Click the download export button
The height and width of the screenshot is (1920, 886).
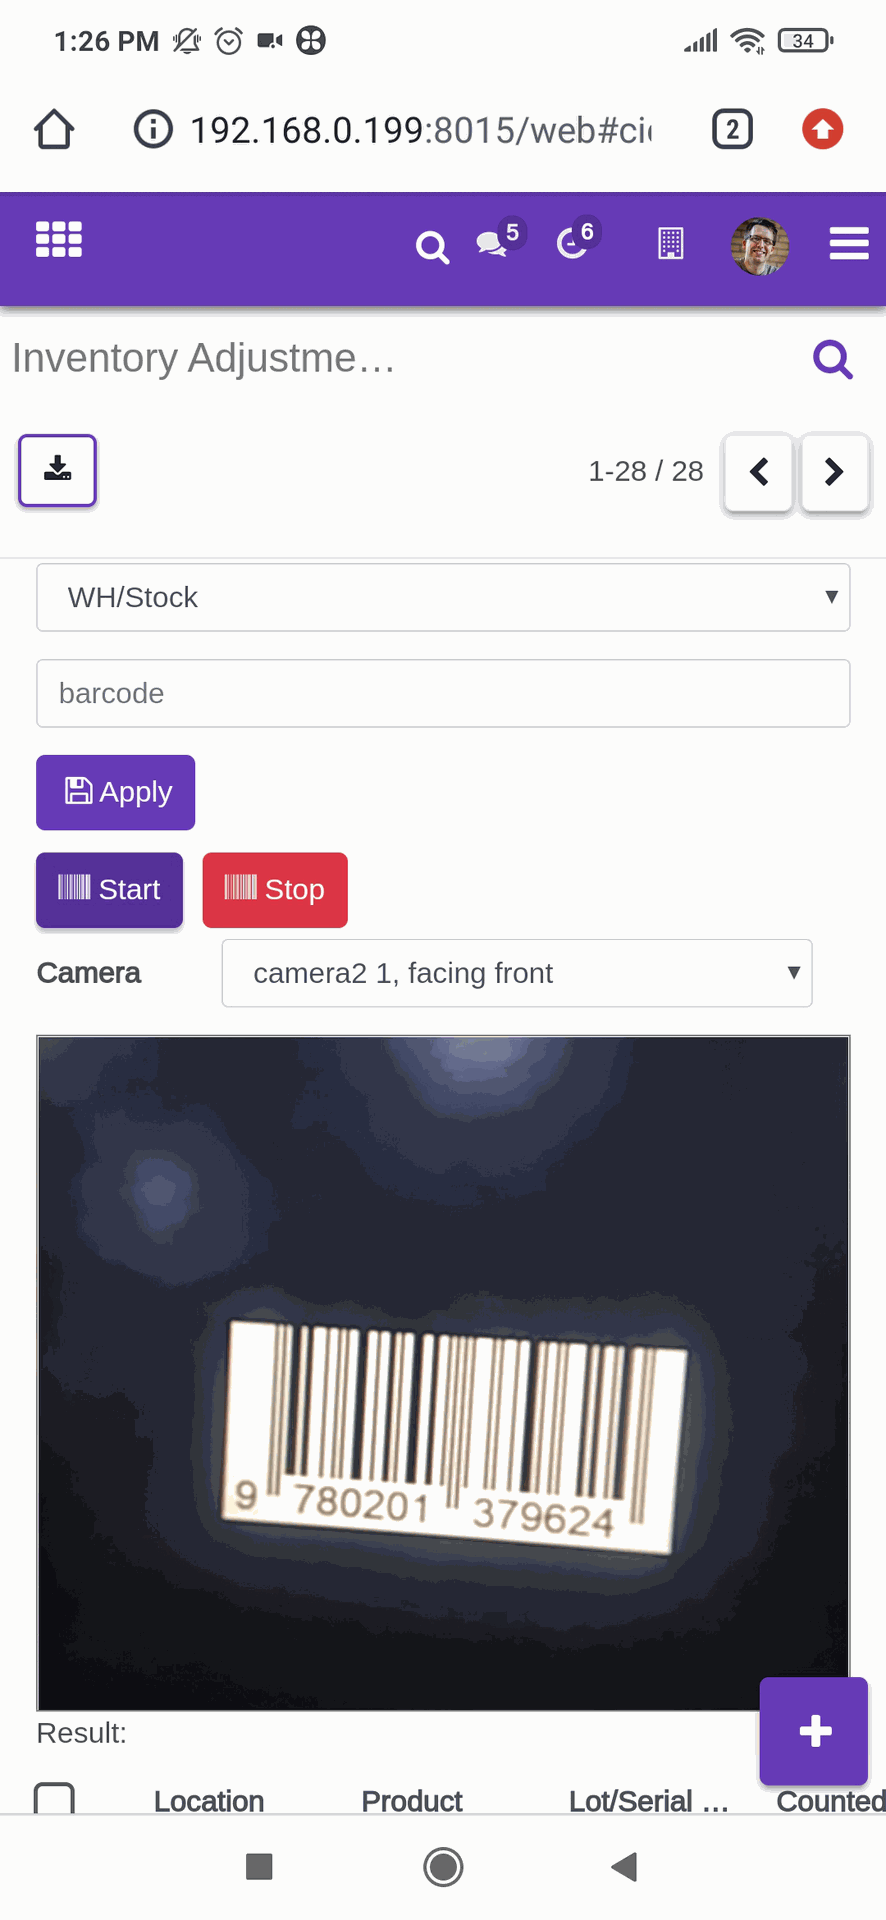coord(58,470)
